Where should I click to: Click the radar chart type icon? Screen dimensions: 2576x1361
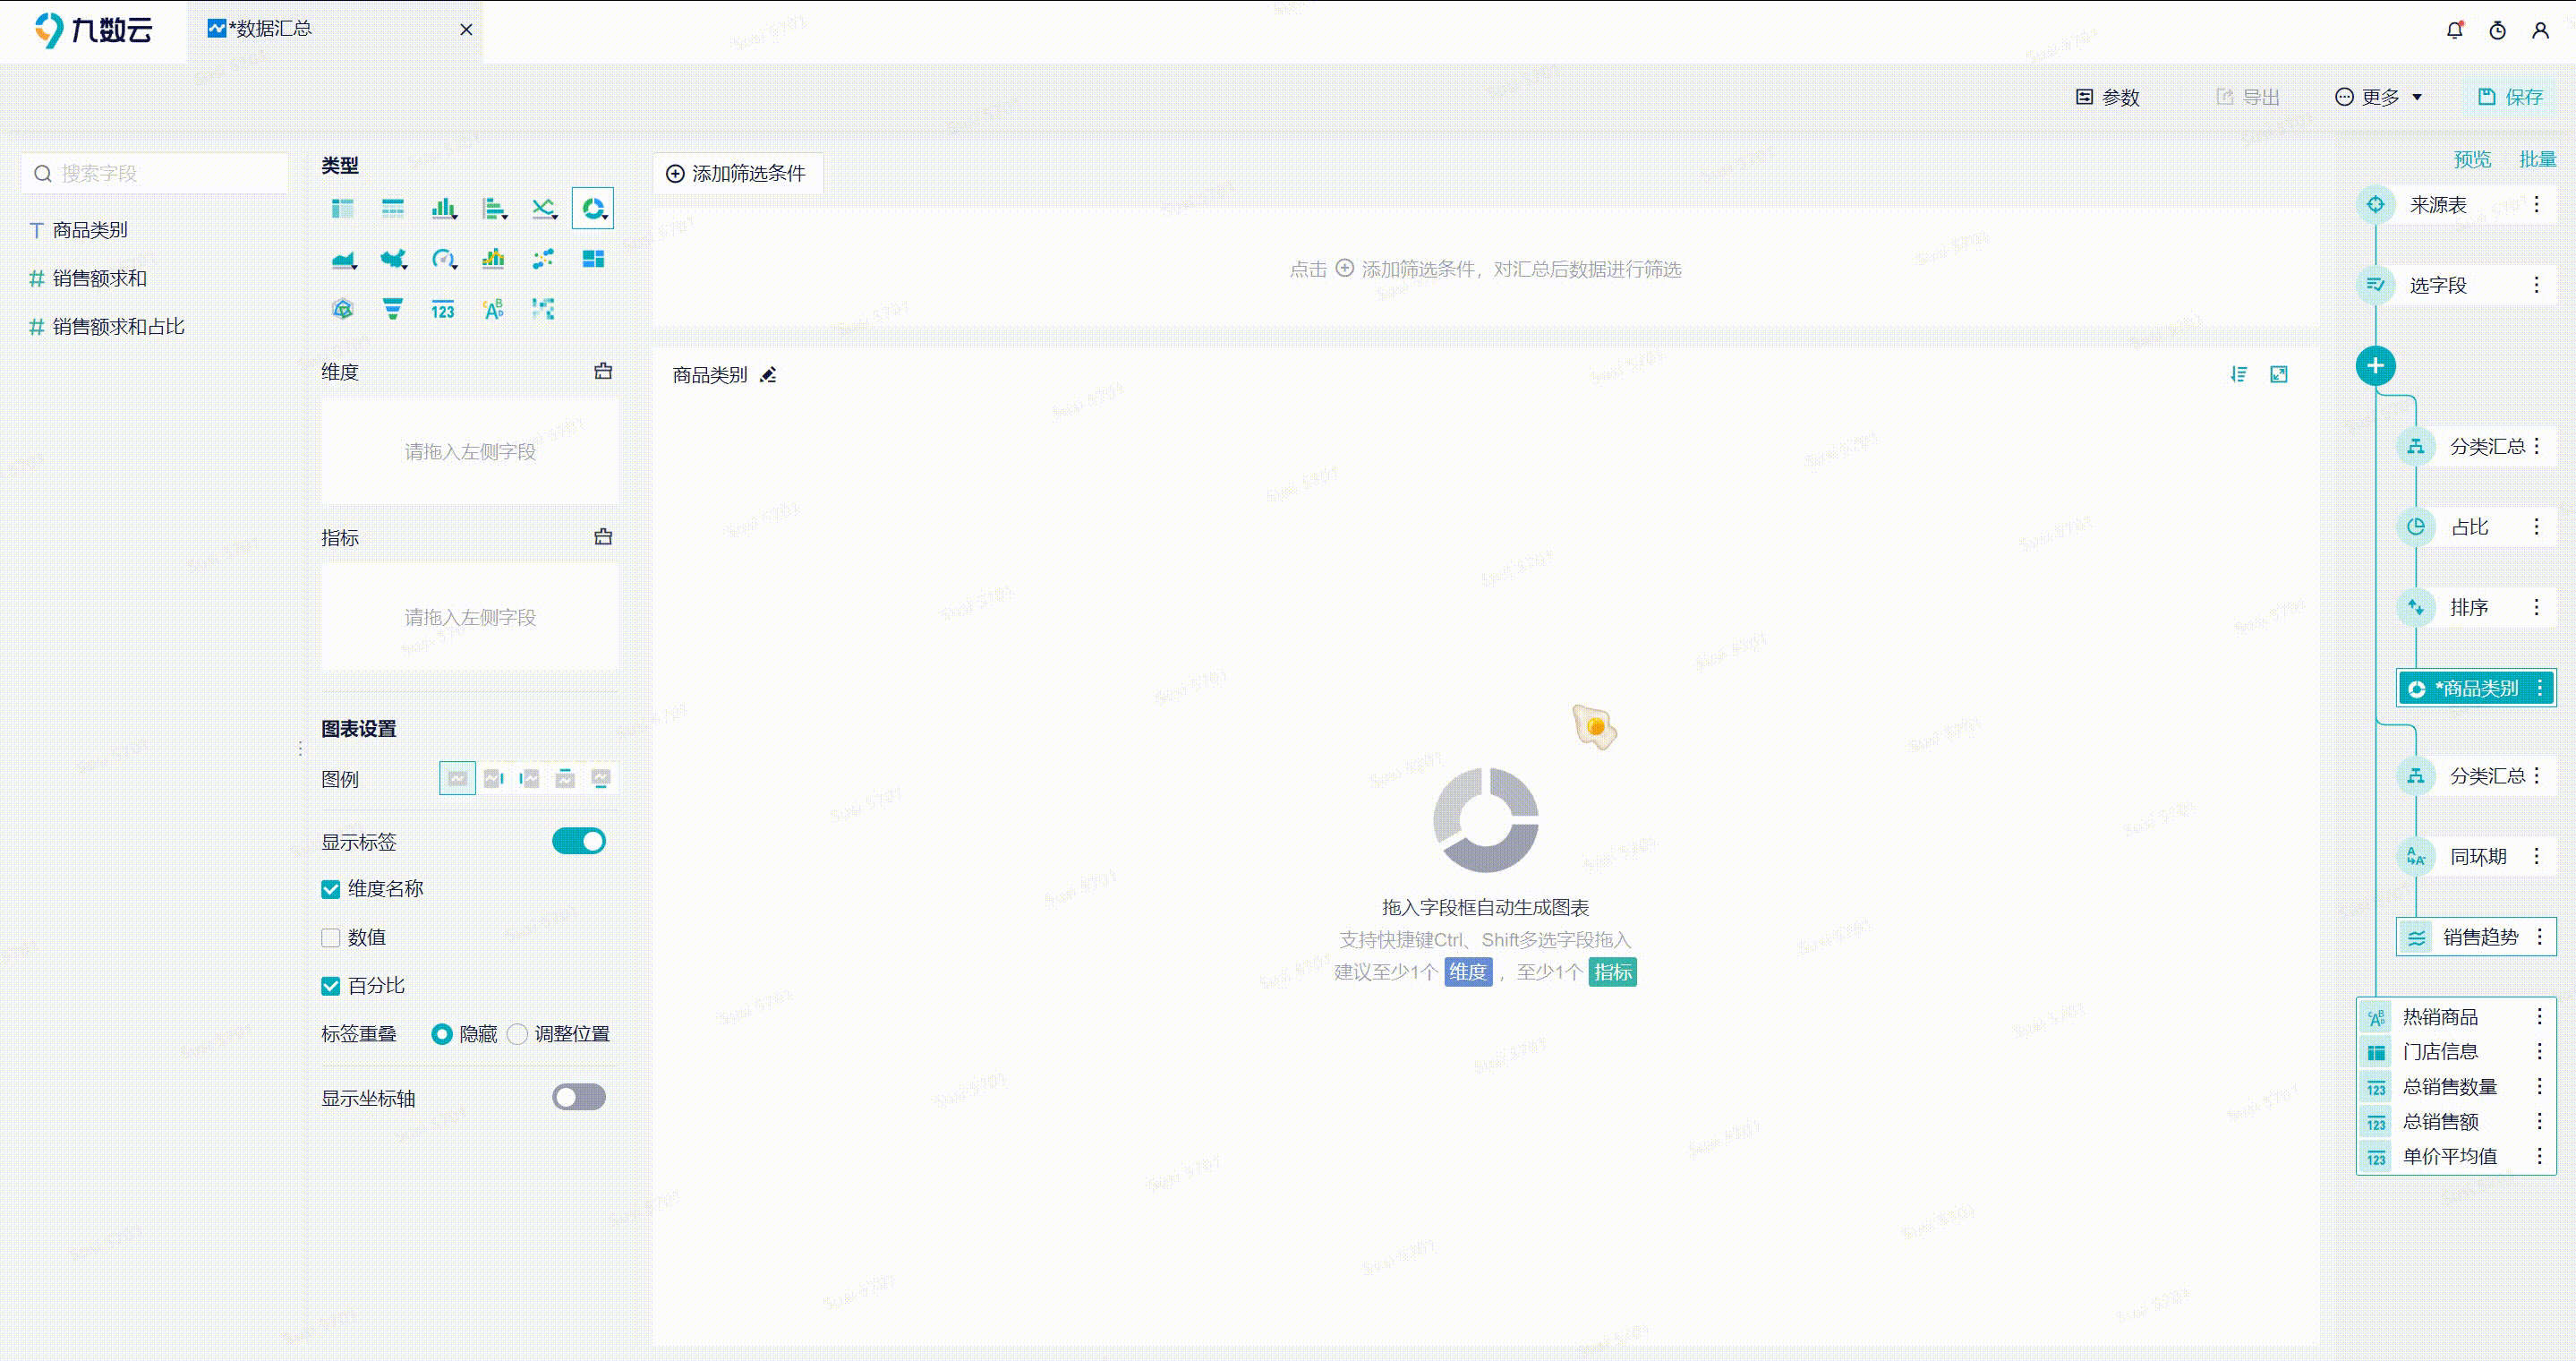pos(343,309)
